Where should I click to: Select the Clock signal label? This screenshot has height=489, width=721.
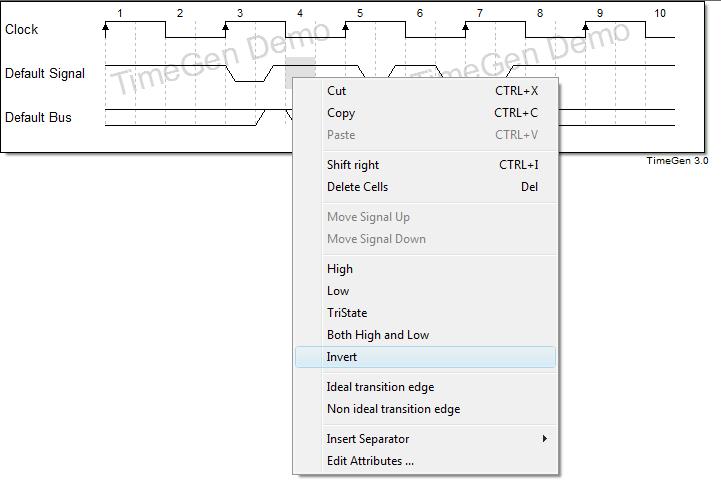[x=22, y=30]
